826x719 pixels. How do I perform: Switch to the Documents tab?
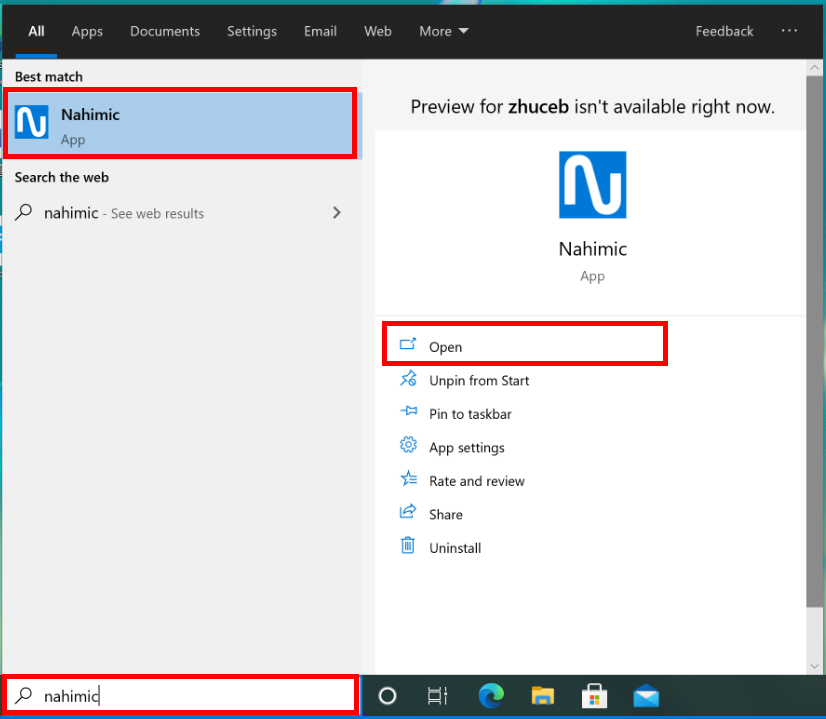point(165,31)
